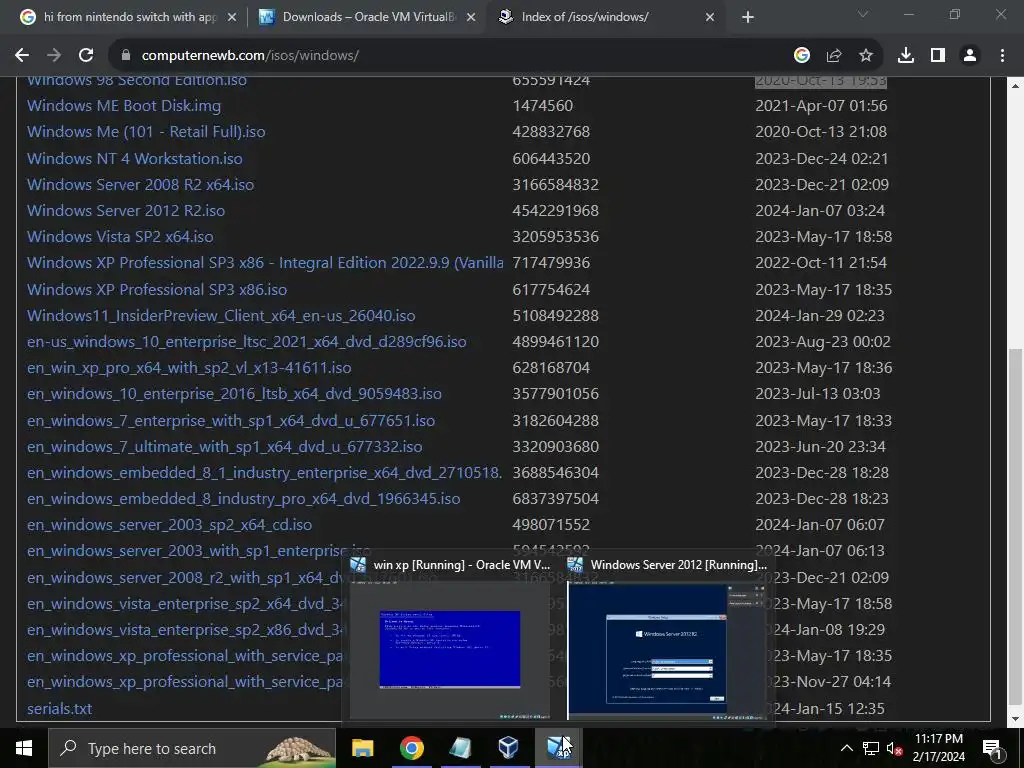Click the 'Type here to search' box
Image resolution: width=1024 pixels, height=768 pixels.
point(192,748)
